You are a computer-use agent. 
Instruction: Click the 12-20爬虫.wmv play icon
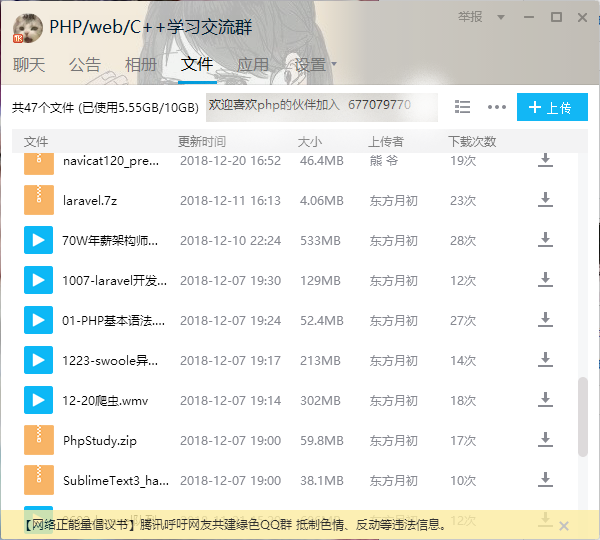pyautogui.click(x=38, y=400)
